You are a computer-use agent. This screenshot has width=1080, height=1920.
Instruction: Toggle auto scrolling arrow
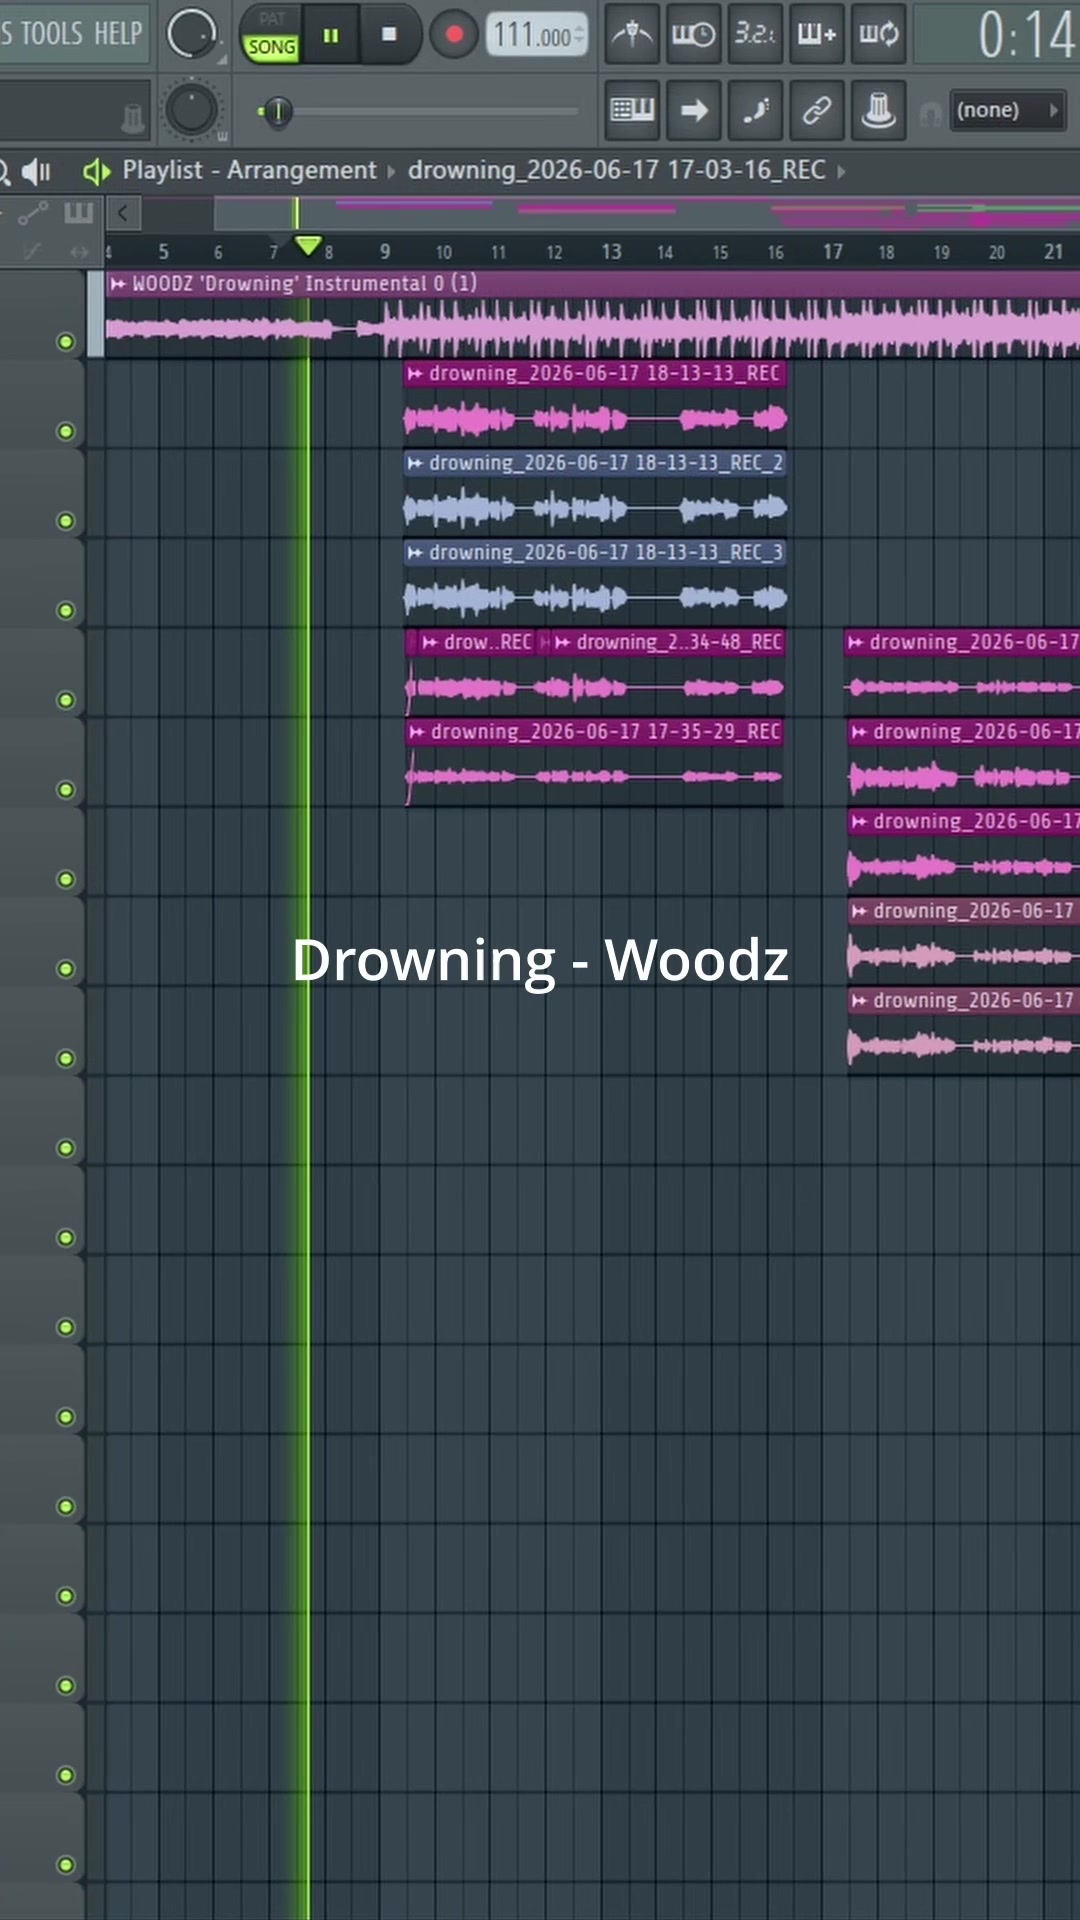693,109
